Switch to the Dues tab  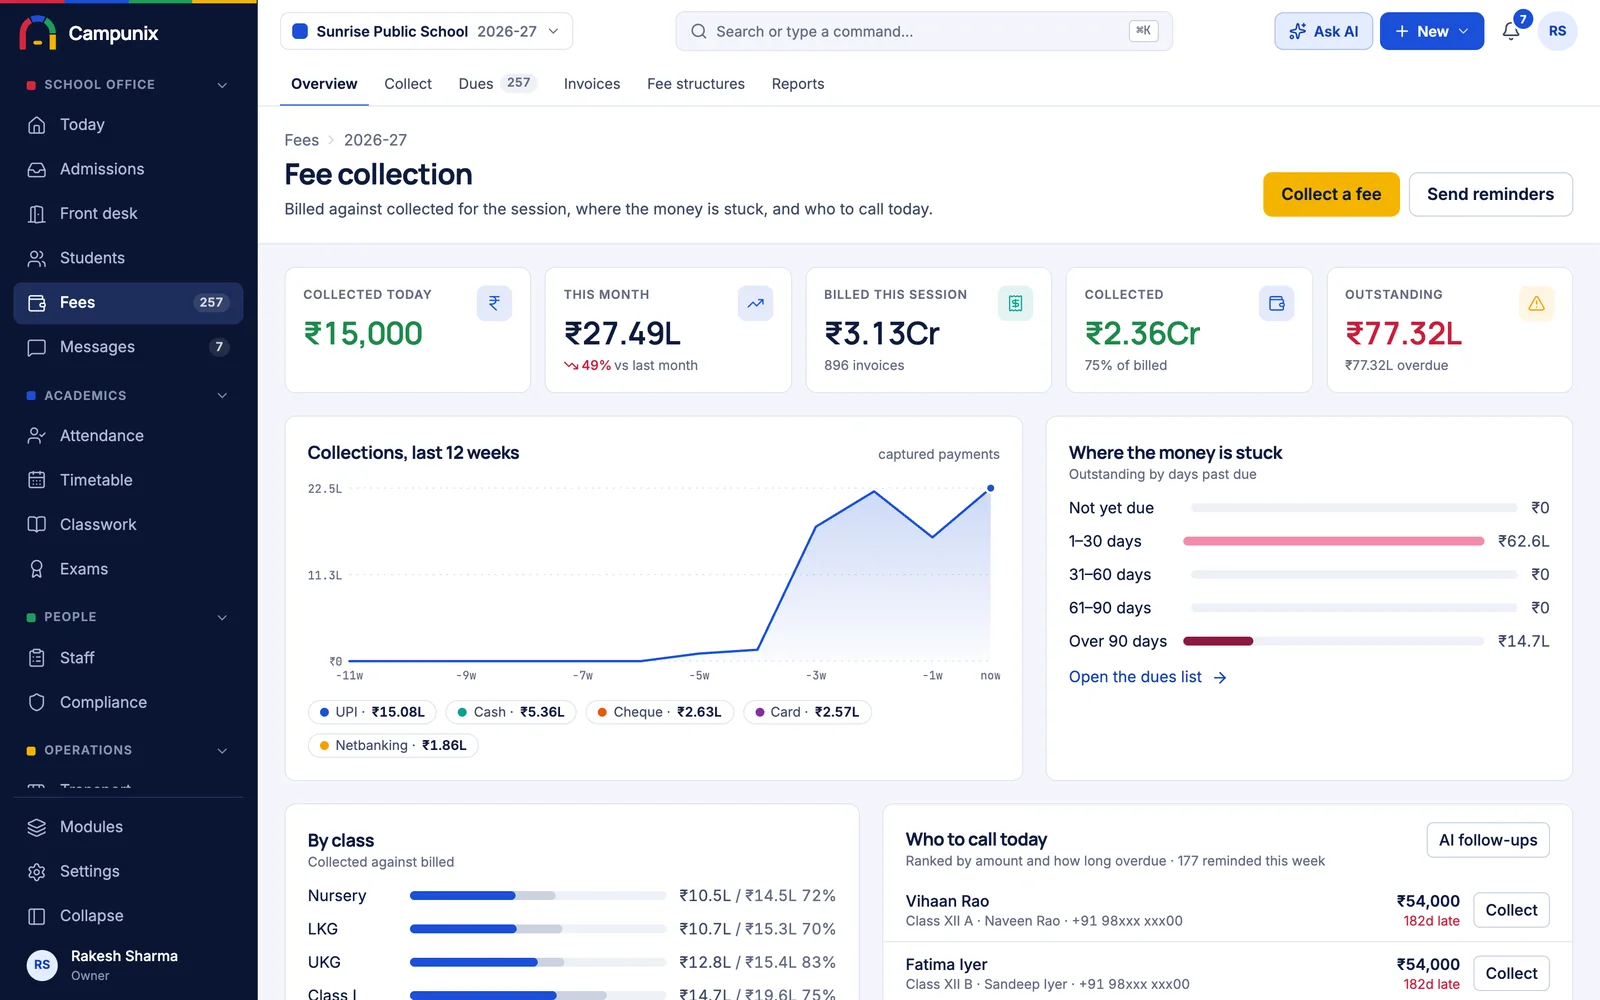point(497,84)
